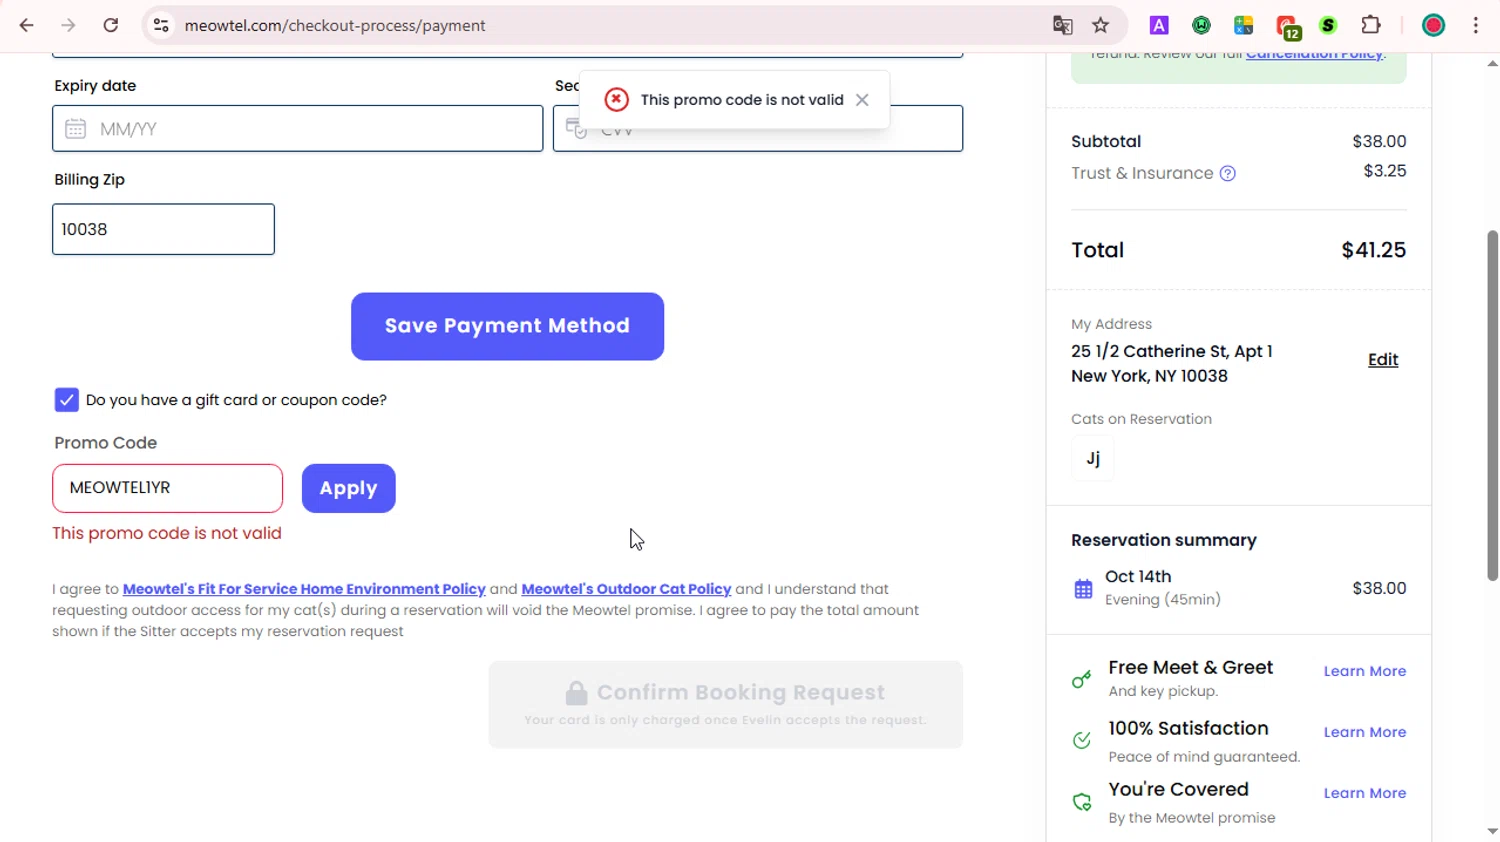Image resolution: width=1500 pixels, height=842 pixels.
Task: Click the 100% Satisfaction check icon
Action: (x=1082, y=741)
